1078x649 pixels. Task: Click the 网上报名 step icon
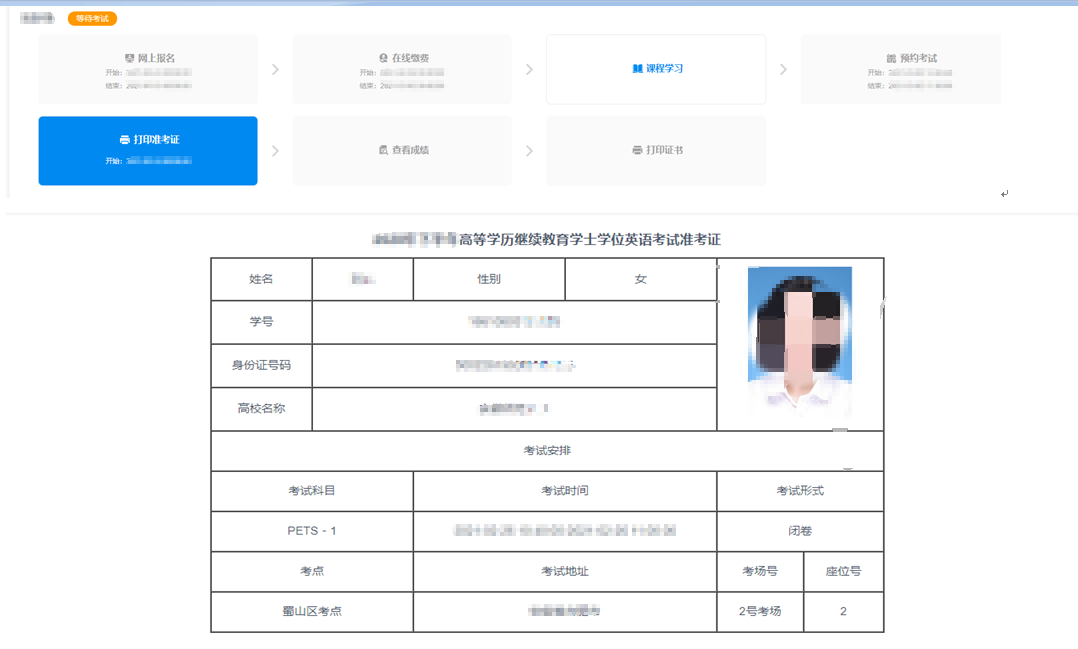(x=129, y=58)
